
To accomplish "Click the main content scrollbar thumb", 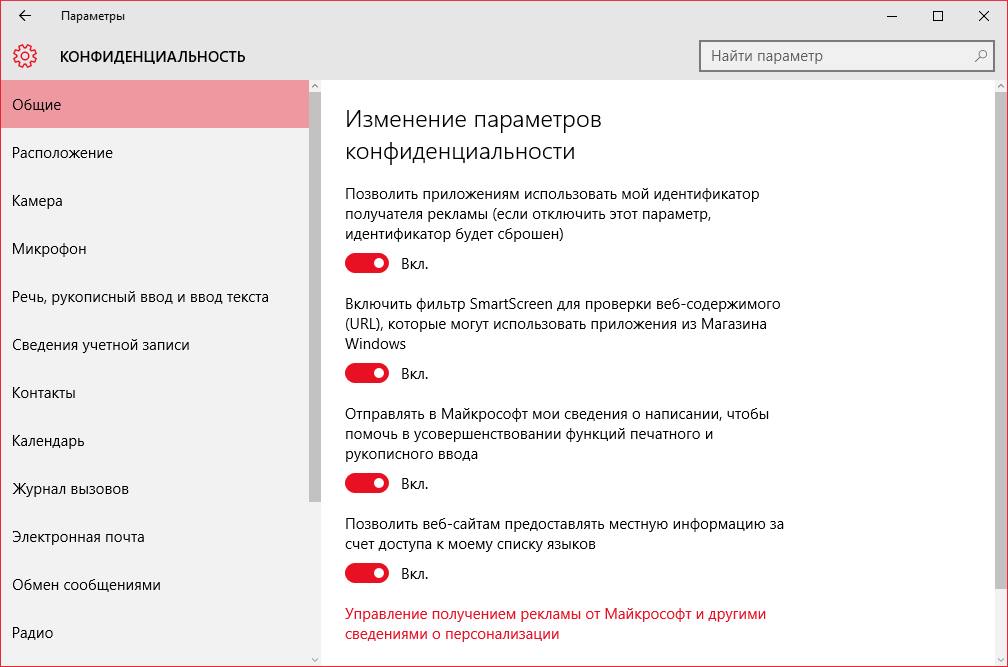I will (x=1001, y=340).
